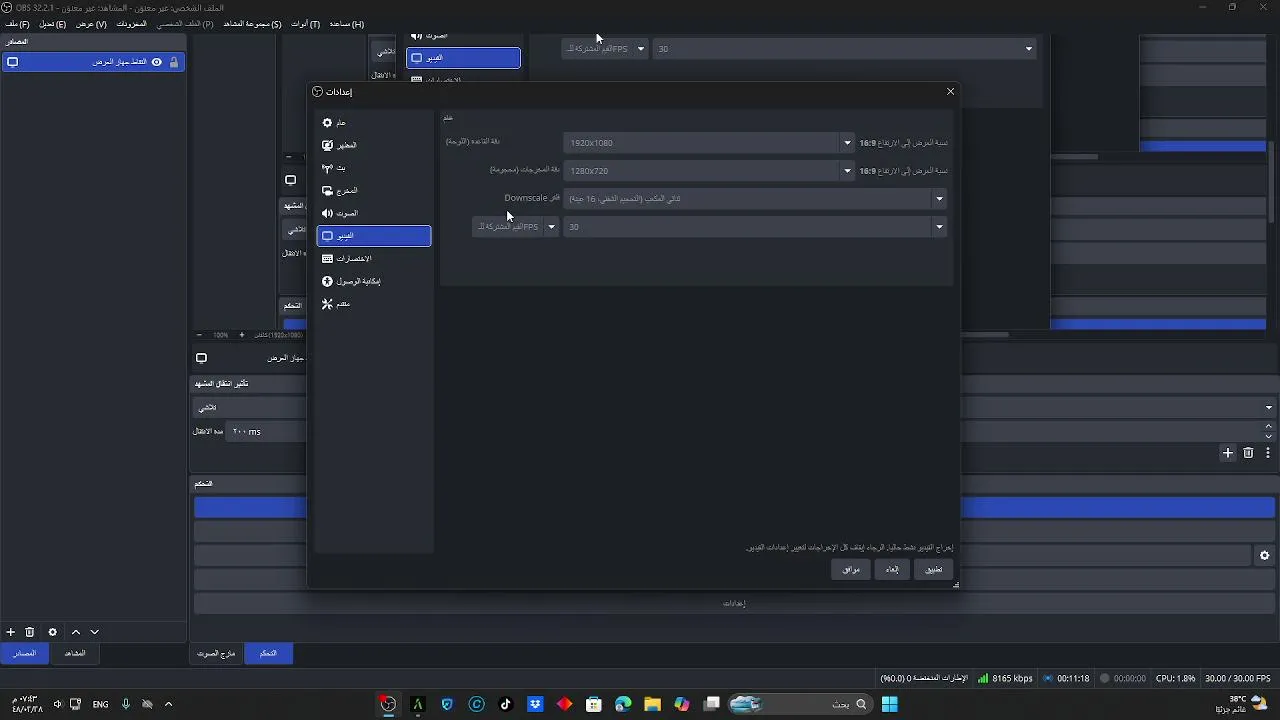Click CPU: 1.8% status text
1280x720 pixels.
pyautogui.click(x=1175, y=678)
